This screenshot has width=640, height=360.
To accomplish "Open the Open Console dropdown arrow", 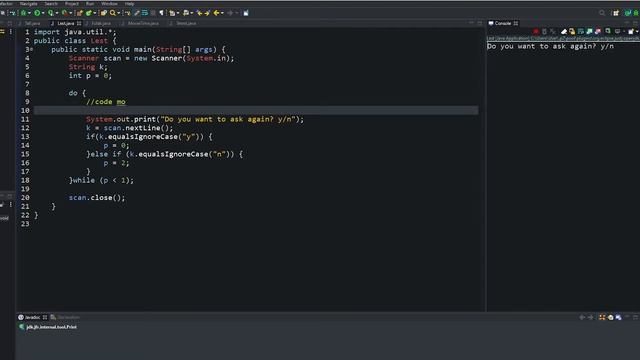I will coord(637,31).
